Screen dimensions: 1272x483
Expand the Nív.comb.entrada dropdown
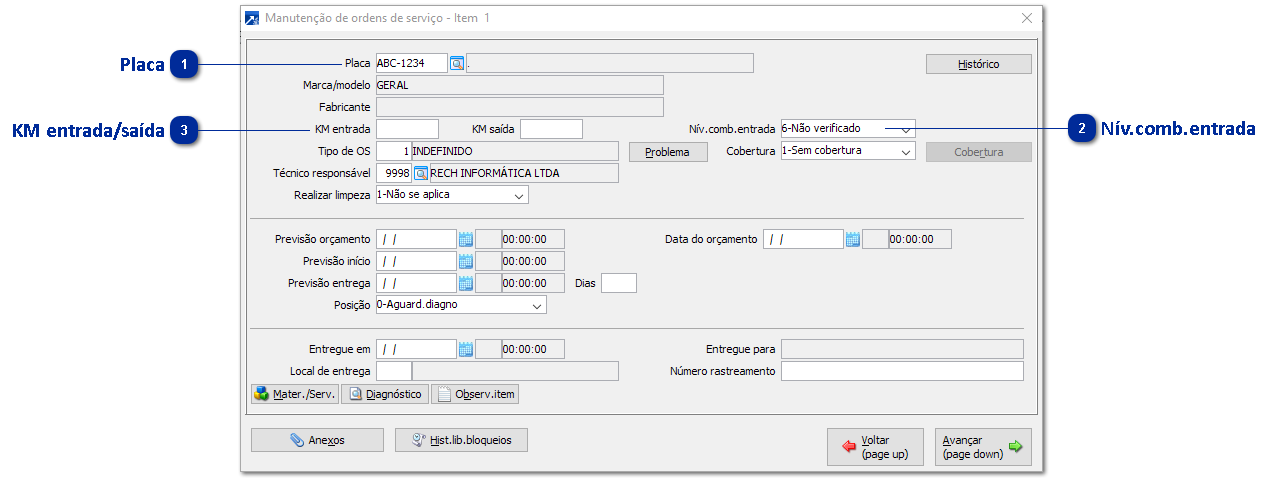point(904,129)
